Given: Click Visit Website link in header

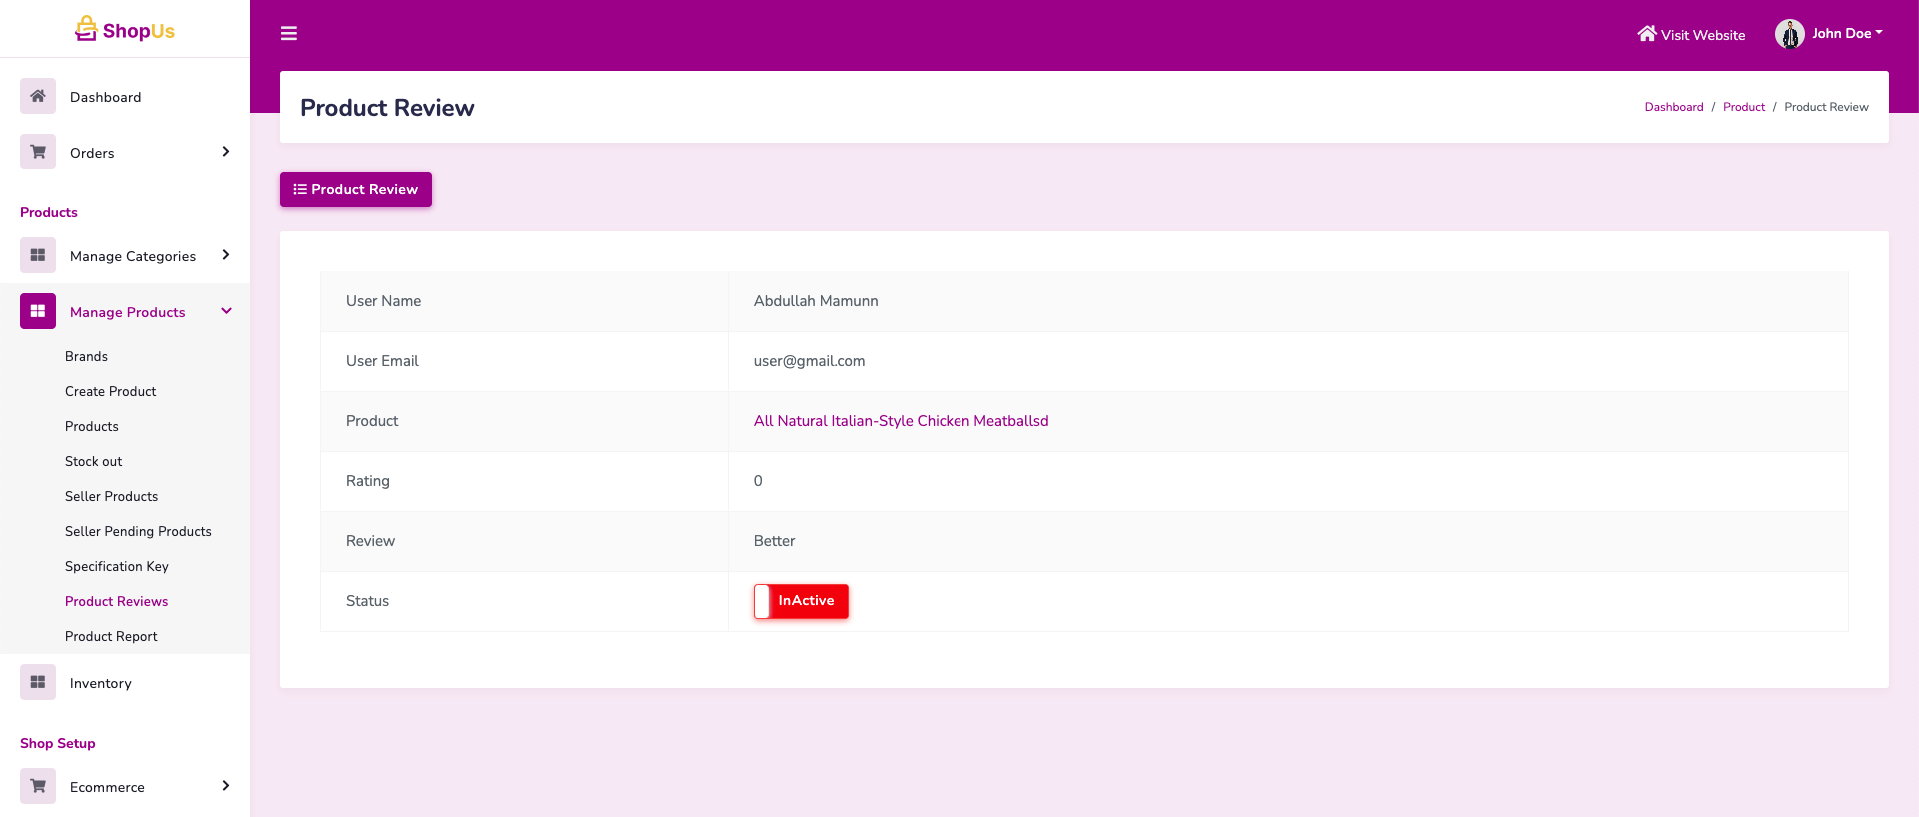Looking at the screenshot, I should click(1691, 35).
